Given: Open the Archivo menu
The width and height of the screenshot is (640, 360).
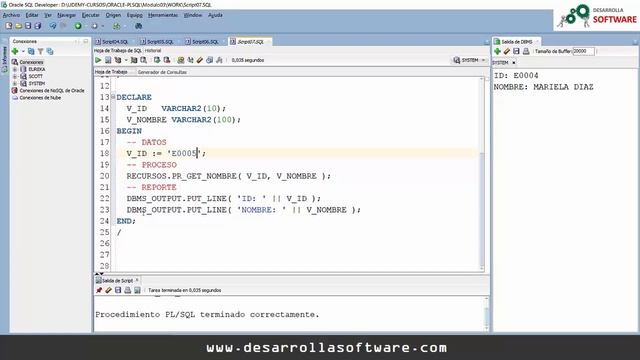Looking at the screenshot, I should [11, 15].
